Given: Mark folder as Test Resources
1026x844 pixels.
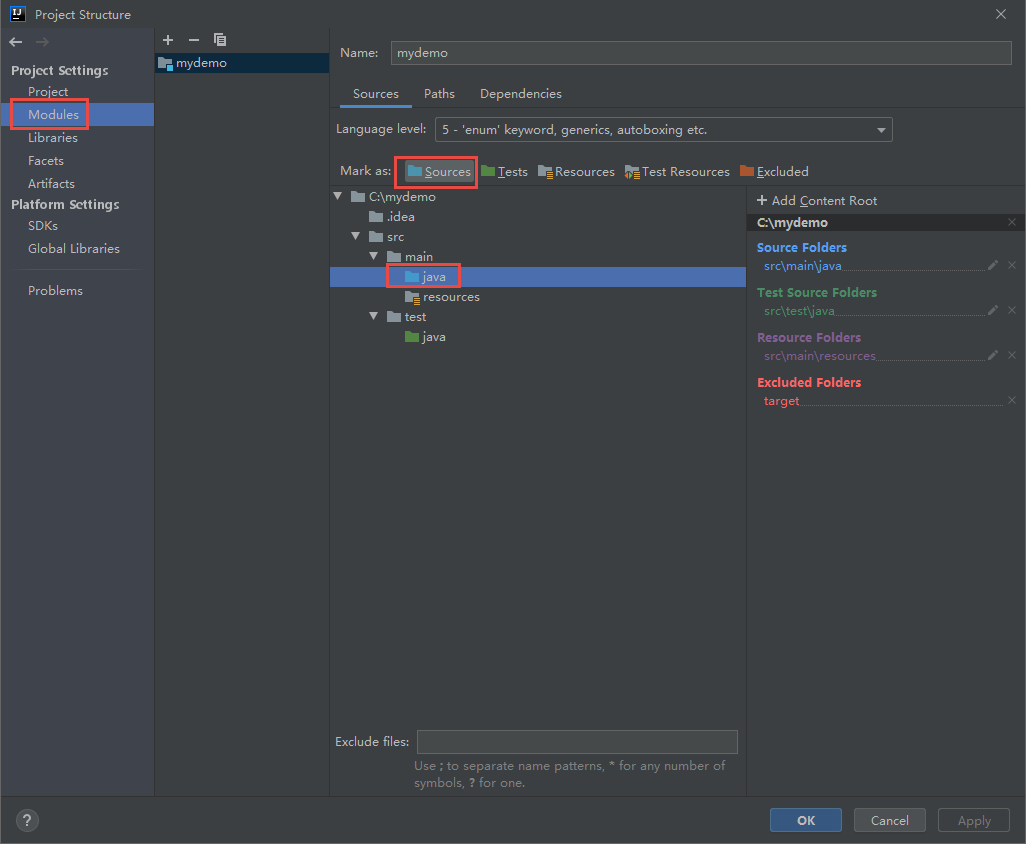Looking at the screenshot, I should click(677, 172).
